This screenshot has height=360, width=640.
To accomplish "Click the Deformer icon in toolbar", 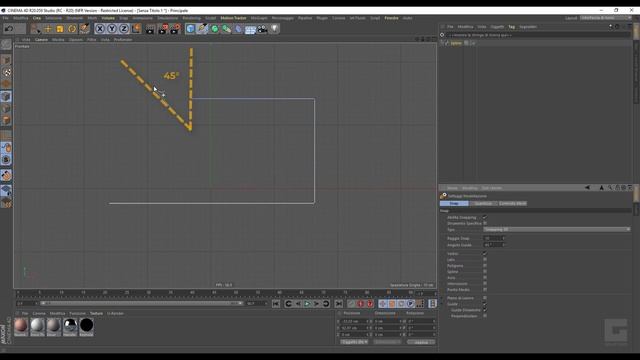I will point(238,29).
